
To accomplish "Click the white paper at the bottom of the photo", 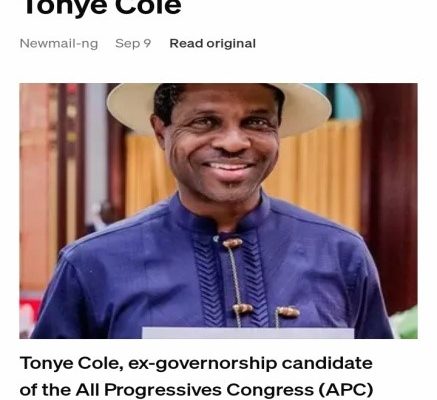I will tap(248, 333).
